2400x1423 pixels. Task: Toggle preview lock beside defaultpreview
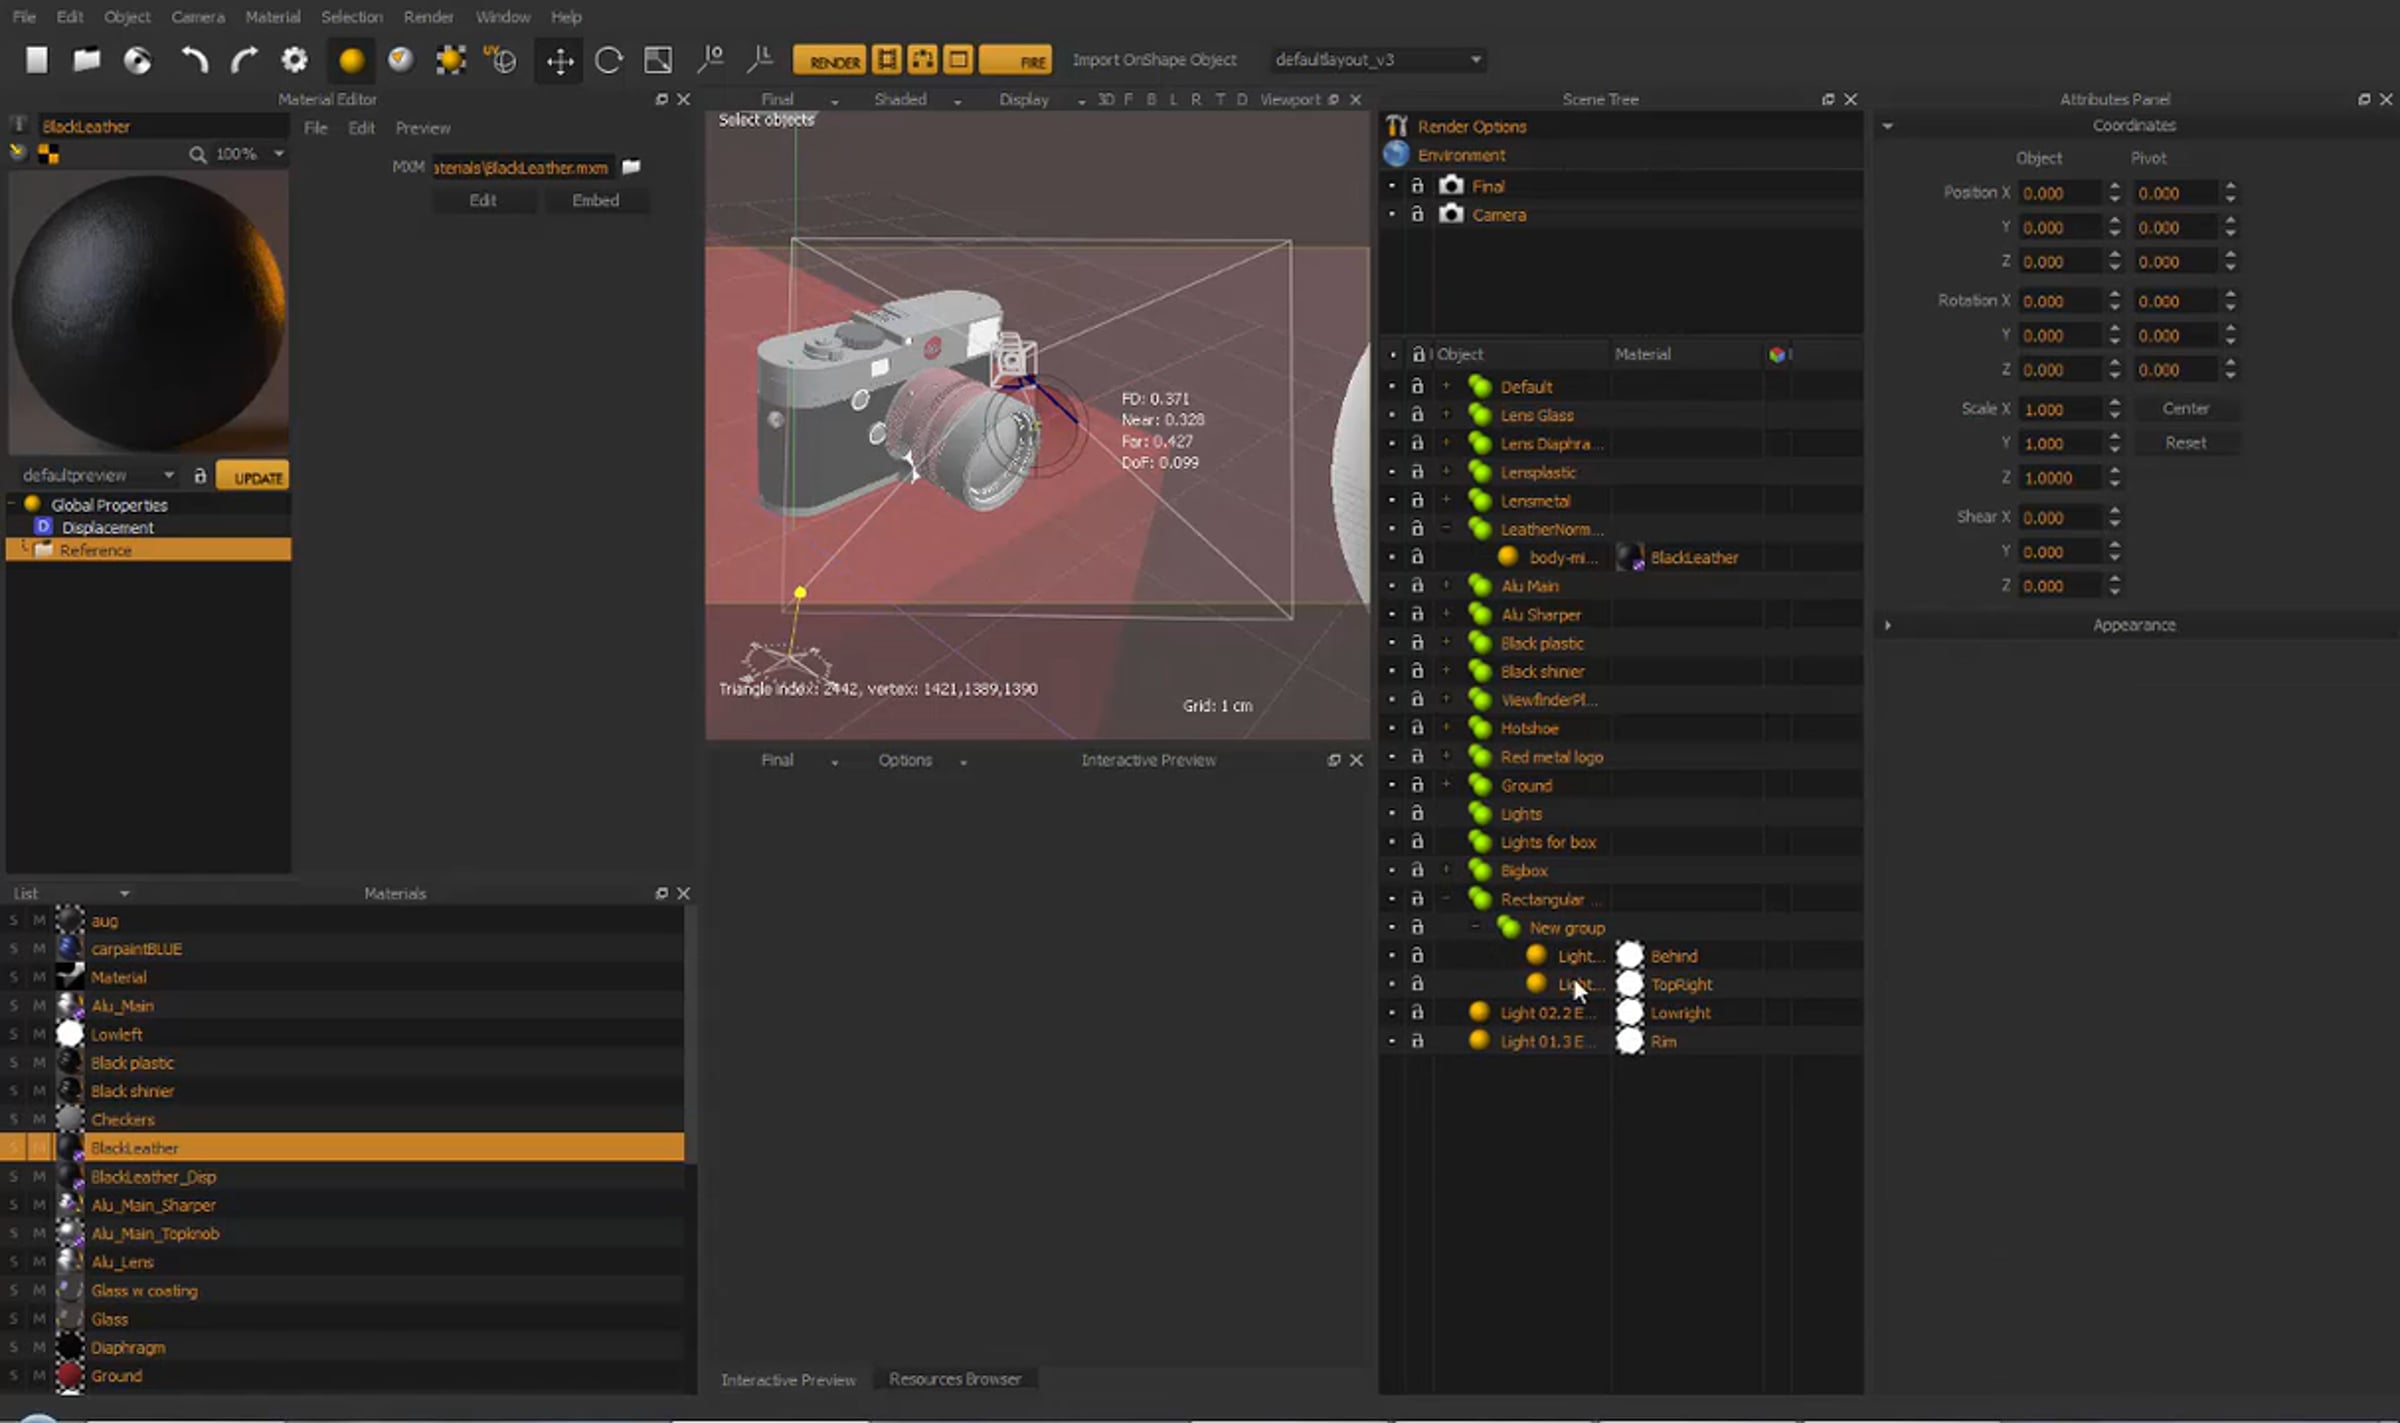click(x=200, y=476)
